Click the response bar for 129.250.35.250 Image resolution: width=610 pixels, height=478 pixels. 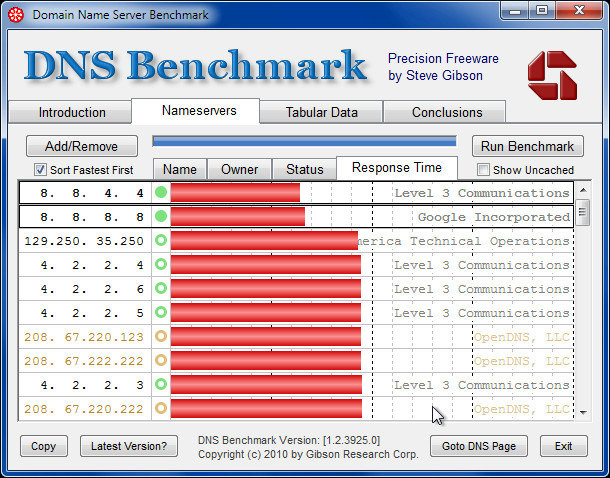[264, 240]
